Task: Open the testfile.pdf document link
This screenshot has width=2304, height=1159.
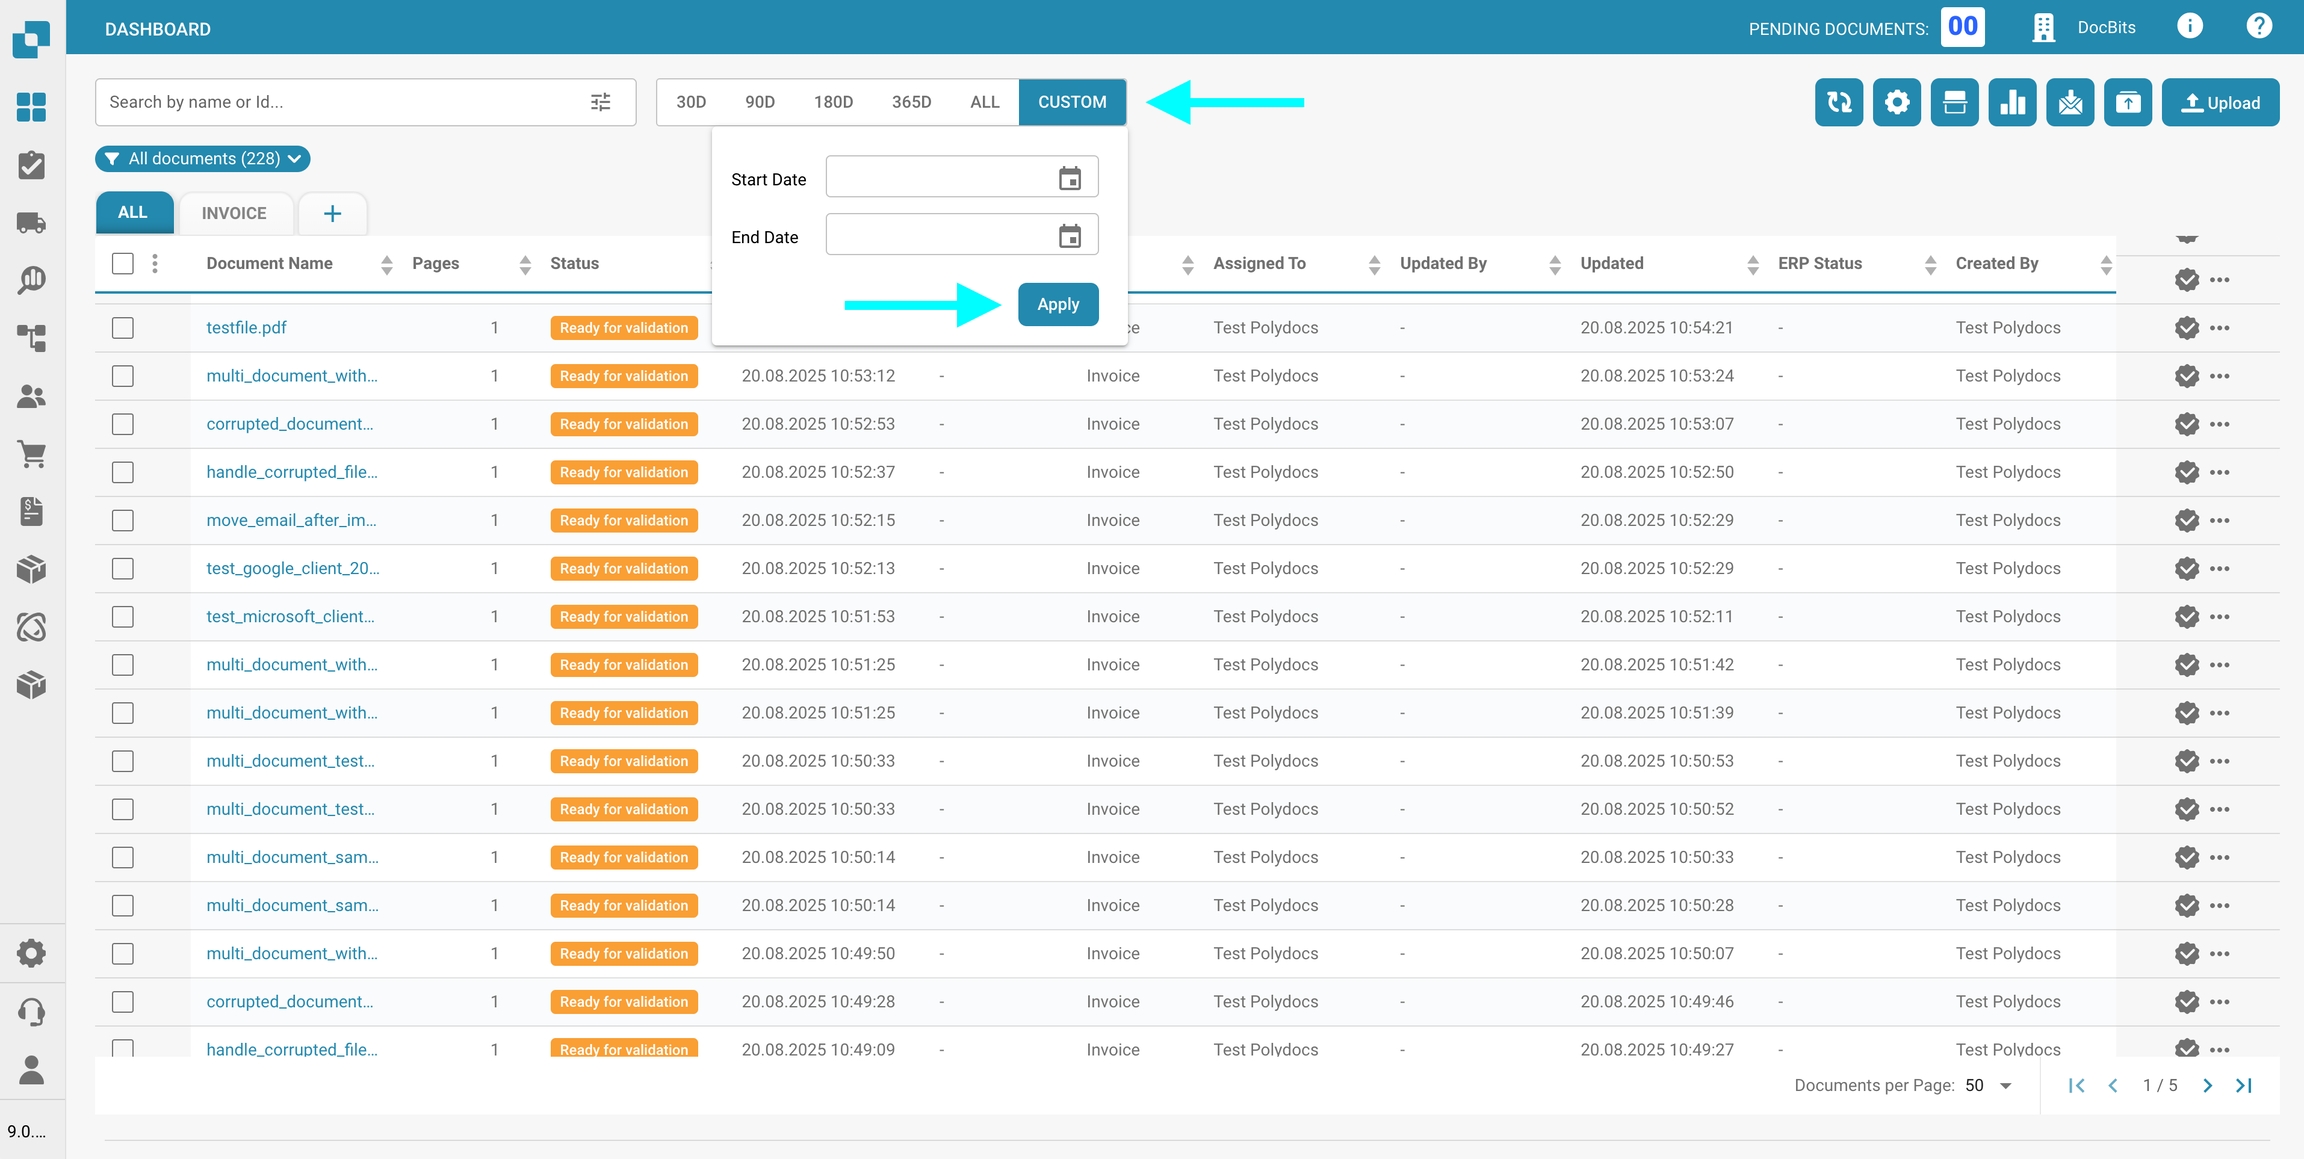Action: 246,328
